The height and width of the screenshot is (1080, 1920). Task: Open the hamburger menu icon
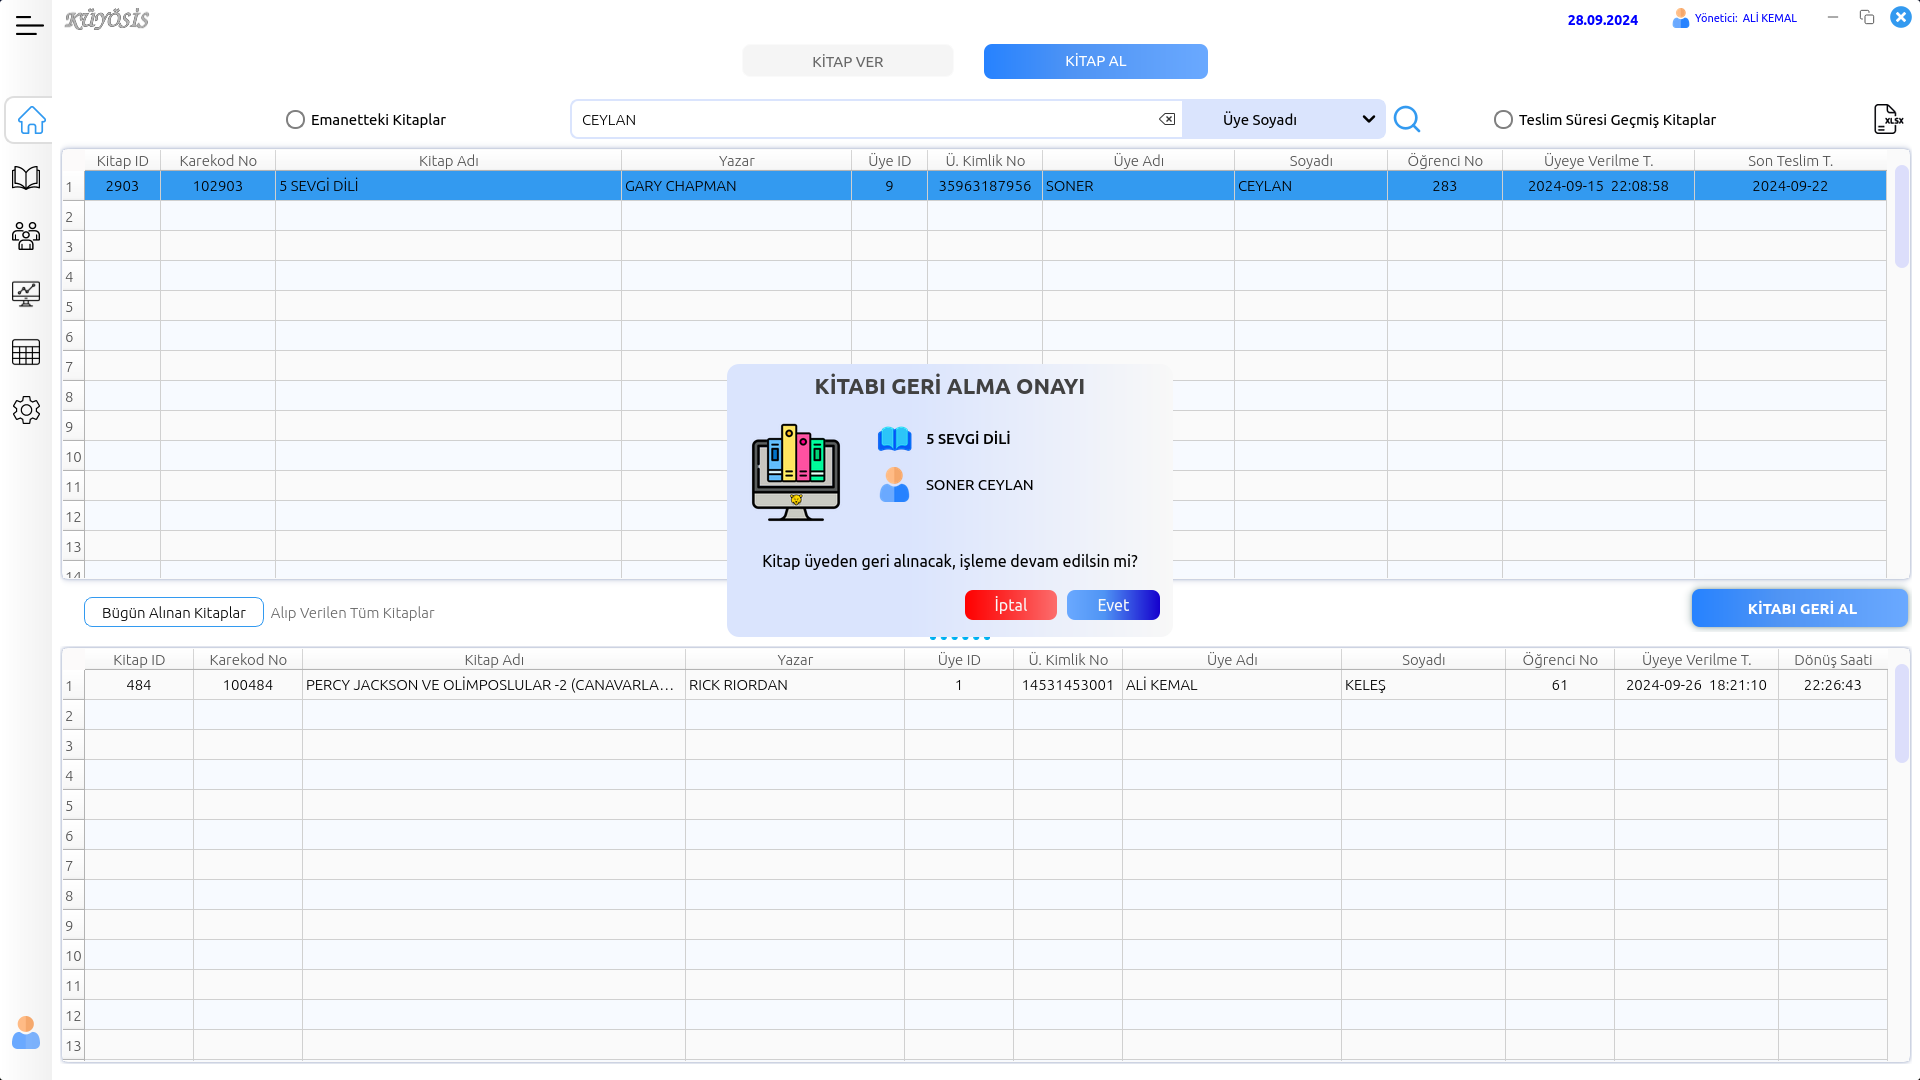tap(29, 26)
